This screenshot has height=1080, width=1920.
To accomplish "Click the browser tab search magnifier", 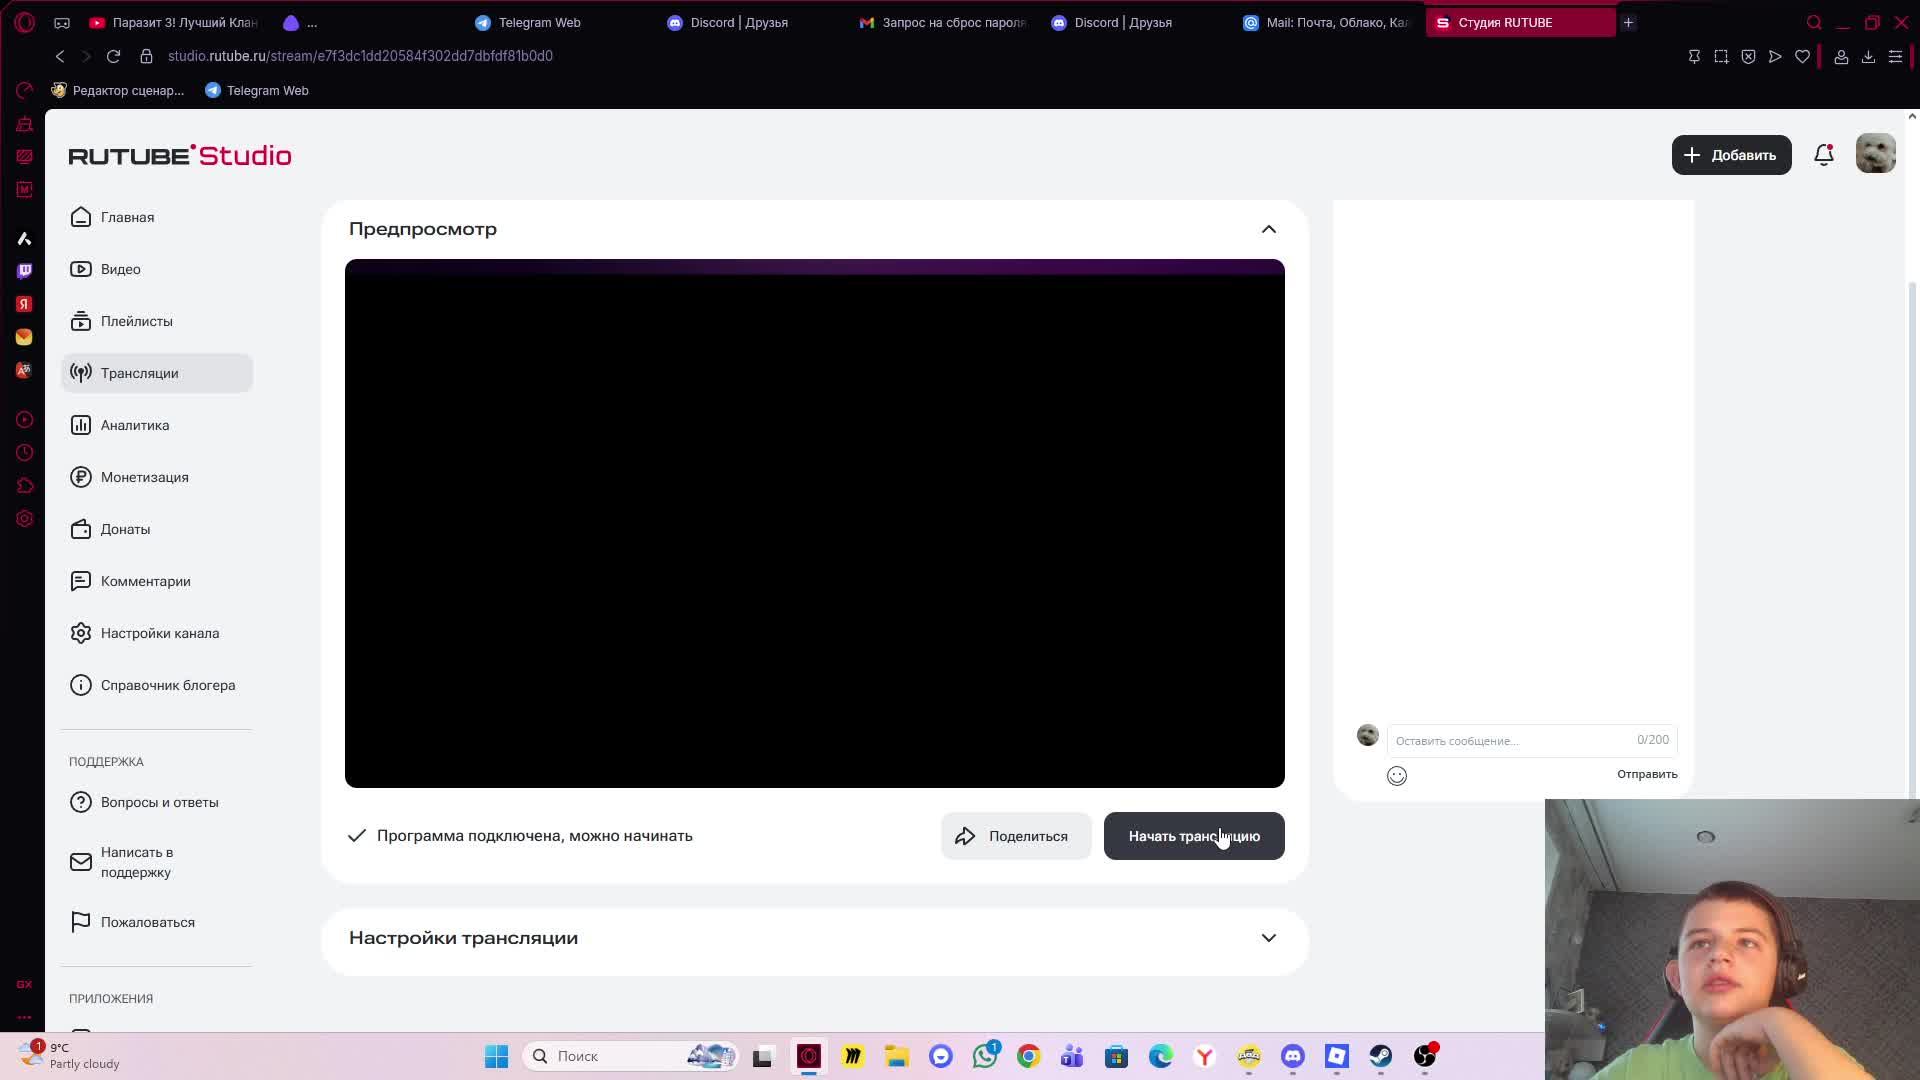I will click(1814, 22).
